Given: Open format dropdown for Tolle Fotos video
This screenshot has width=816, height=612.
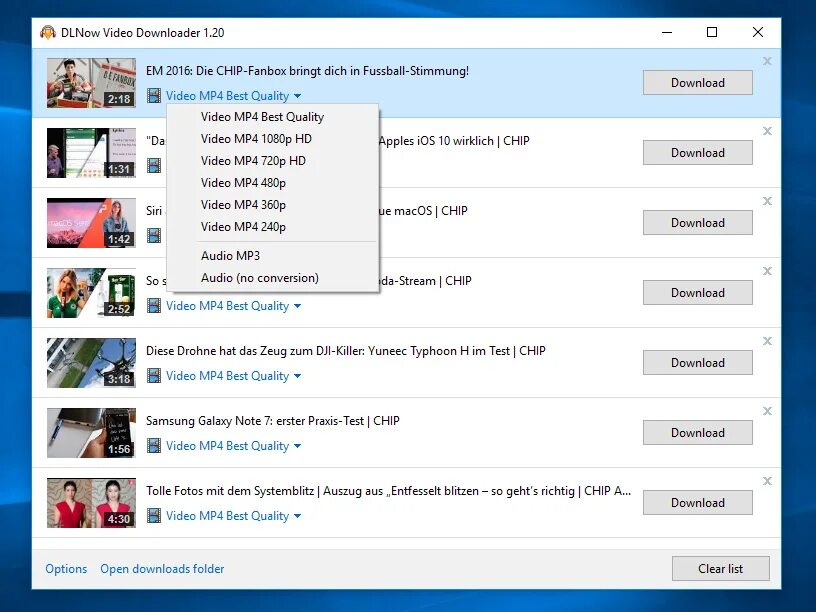Looking at the screenshot, I should [234, 516].
